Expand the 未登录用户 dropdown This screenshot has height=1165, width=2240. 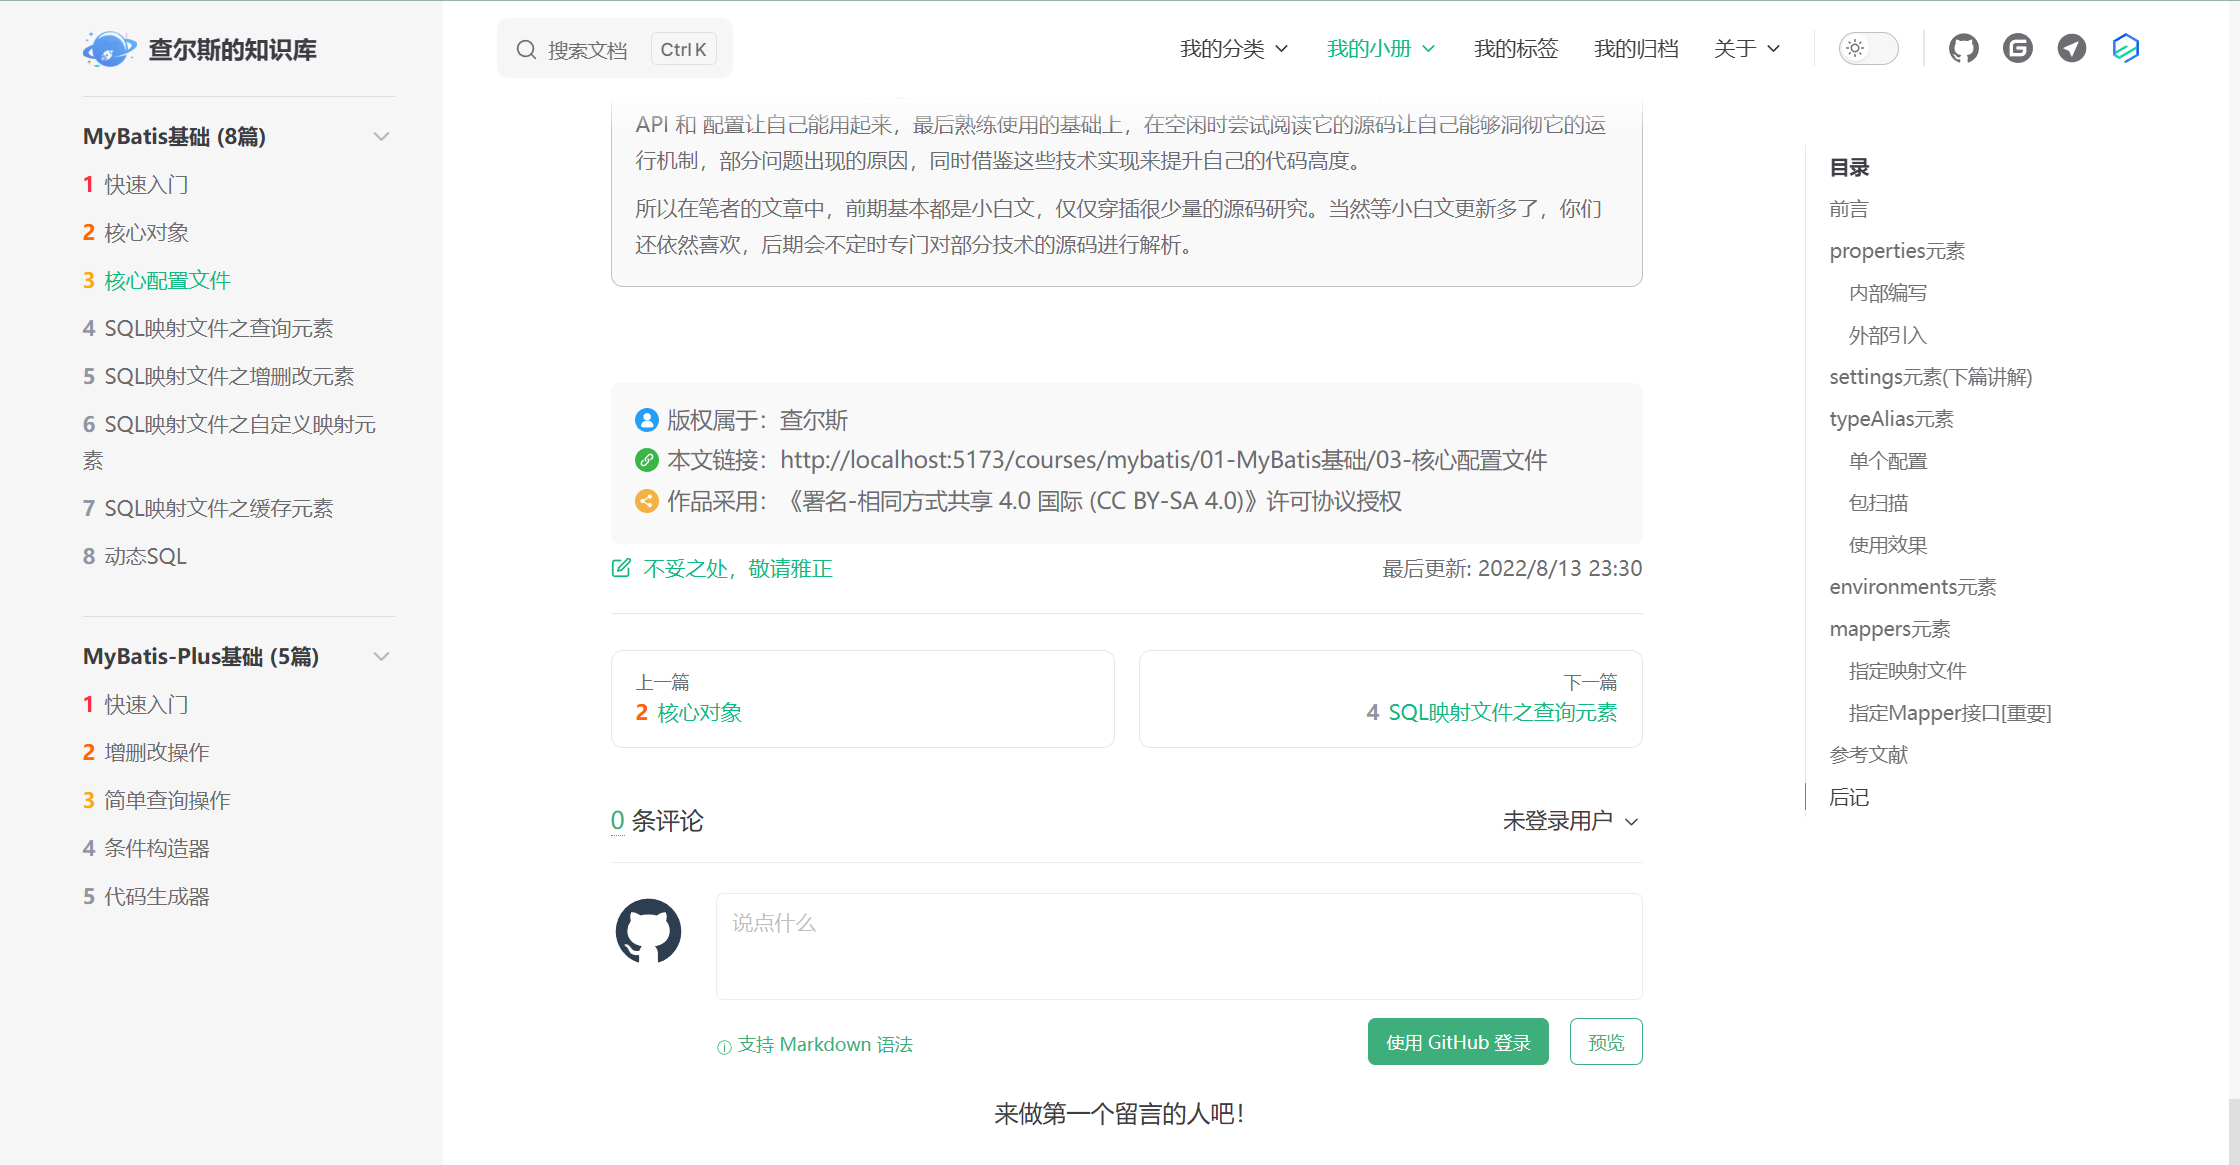[x=1570, y=821]
